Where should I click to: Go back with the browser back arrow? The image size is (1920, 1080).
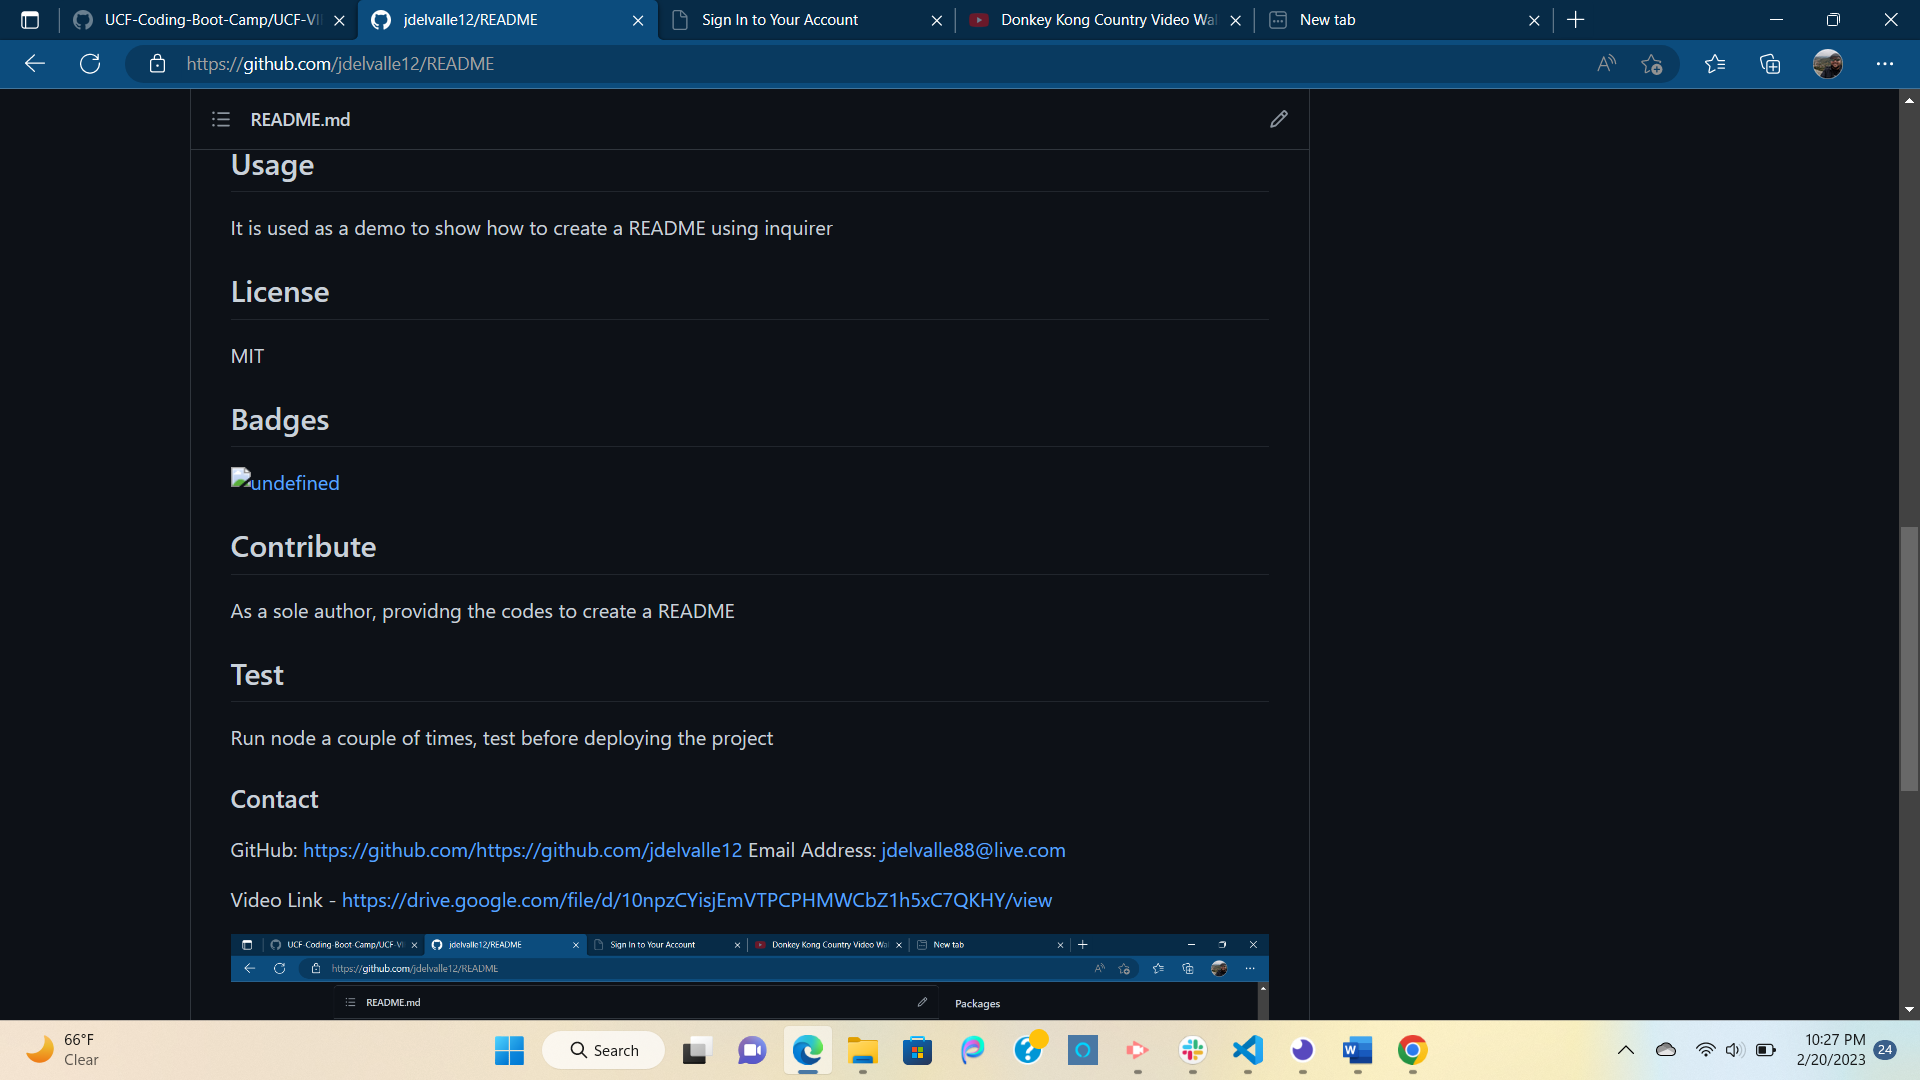click(x=35, y=64)
